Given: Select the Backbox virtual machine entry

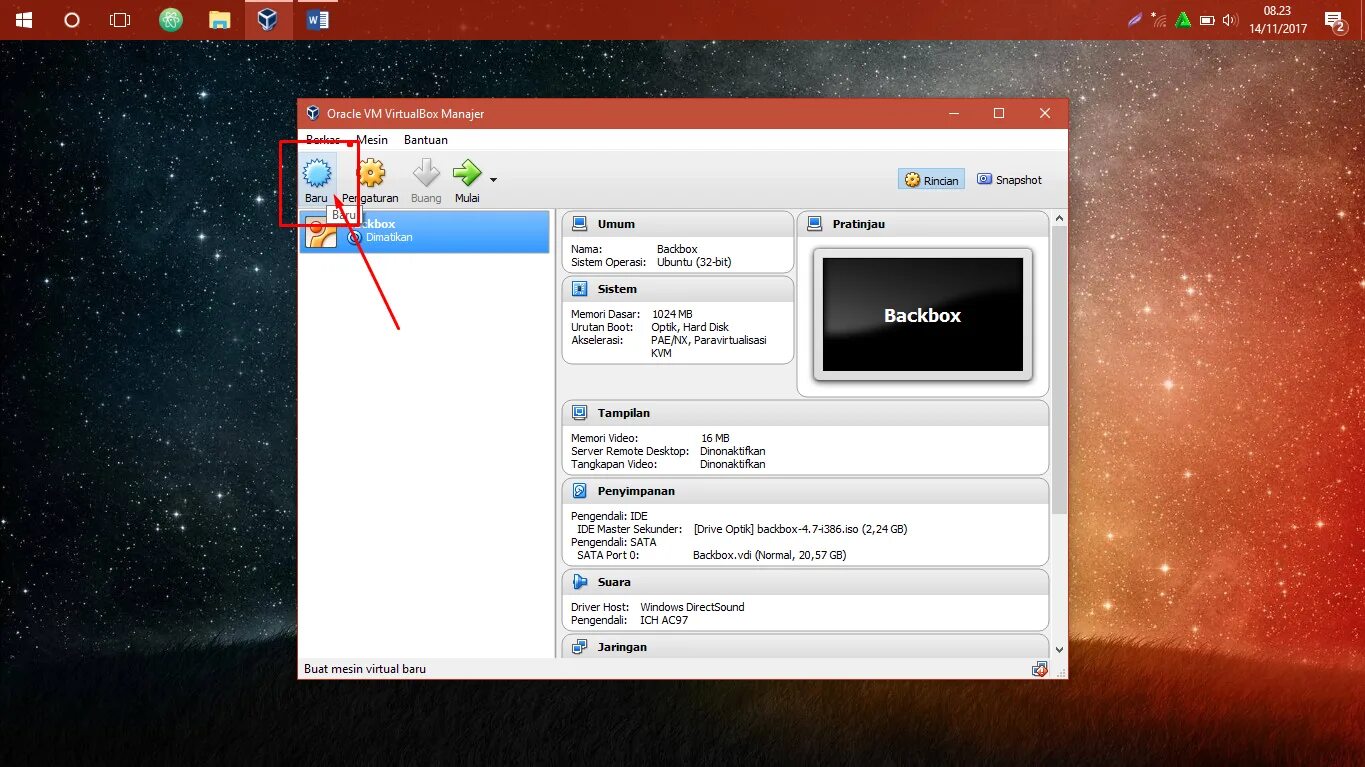Looking at the screenshot, I should tap(425, 231).
